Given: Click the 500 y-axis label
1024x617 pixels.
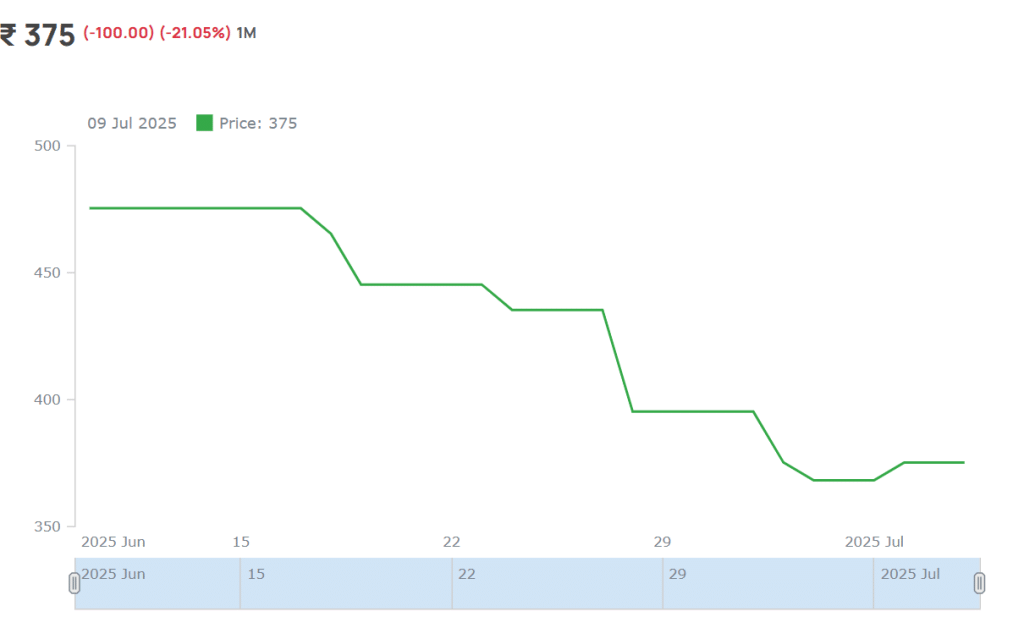Looking at the screenshot, I should [x=47, y=146].
